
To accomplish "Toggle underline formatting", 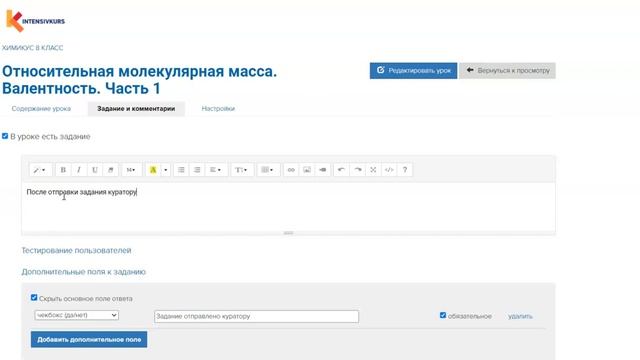I will click(x=95, y=170).
